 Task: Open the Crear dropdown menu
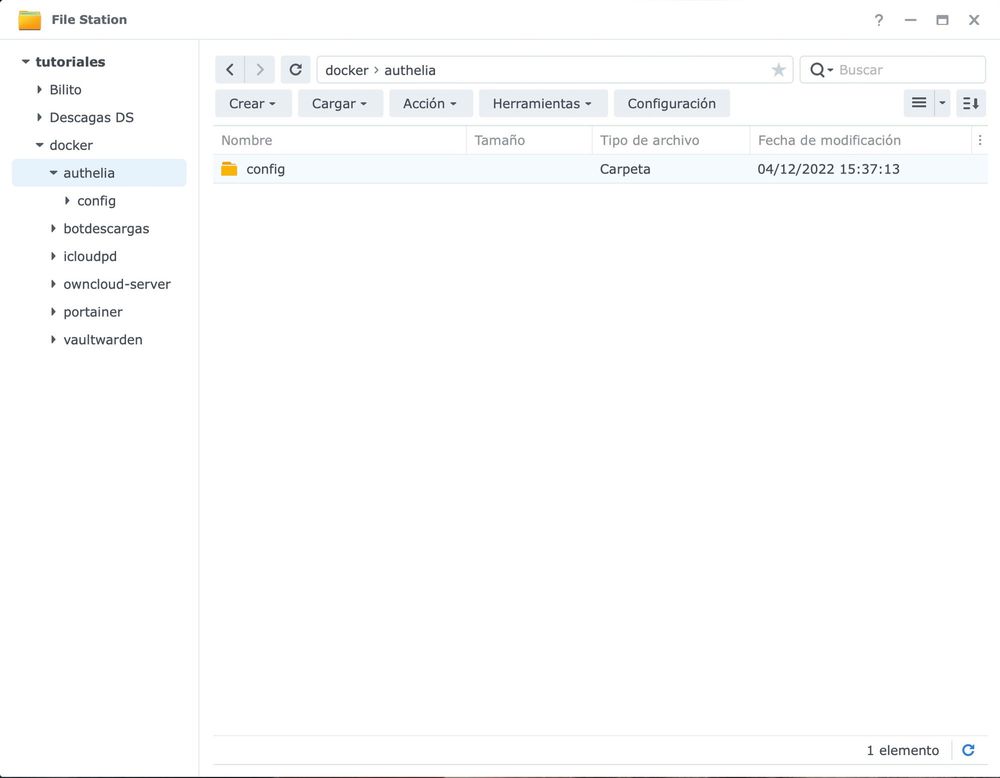coord(252,102)
